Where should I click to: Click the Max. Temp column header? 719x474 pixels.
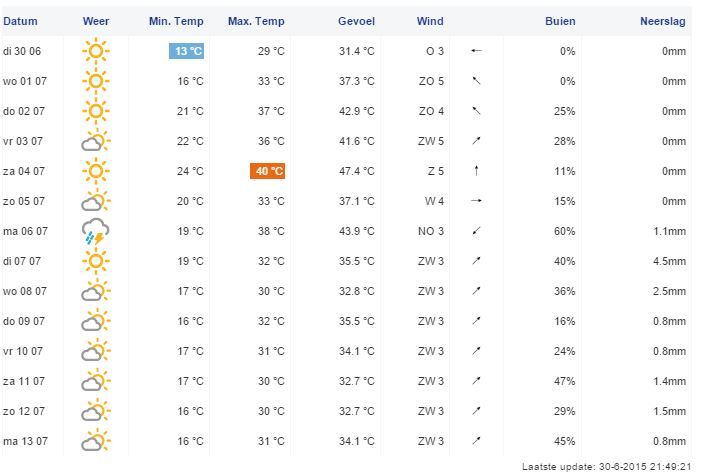(x=256, y=21)
